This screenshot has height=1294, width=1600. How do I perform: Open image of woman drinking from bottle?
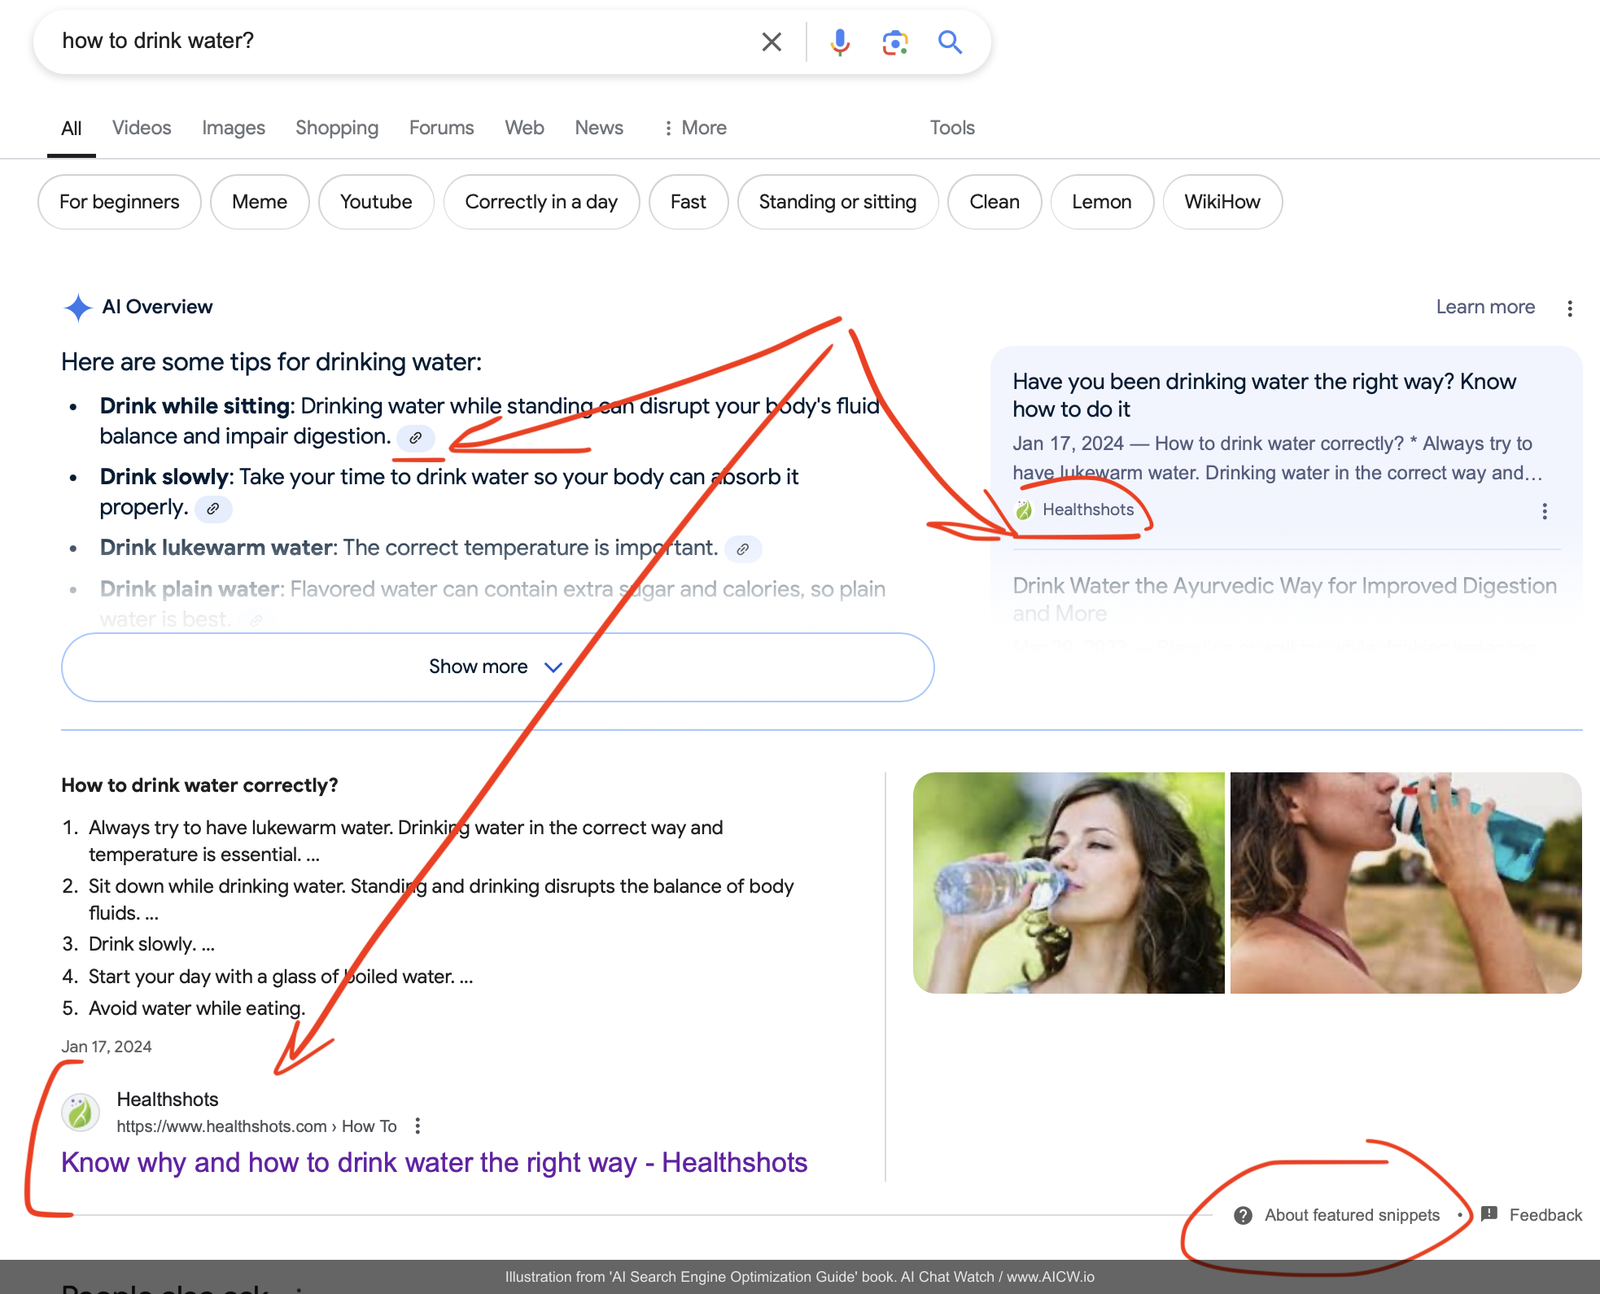pos(1068,882)
